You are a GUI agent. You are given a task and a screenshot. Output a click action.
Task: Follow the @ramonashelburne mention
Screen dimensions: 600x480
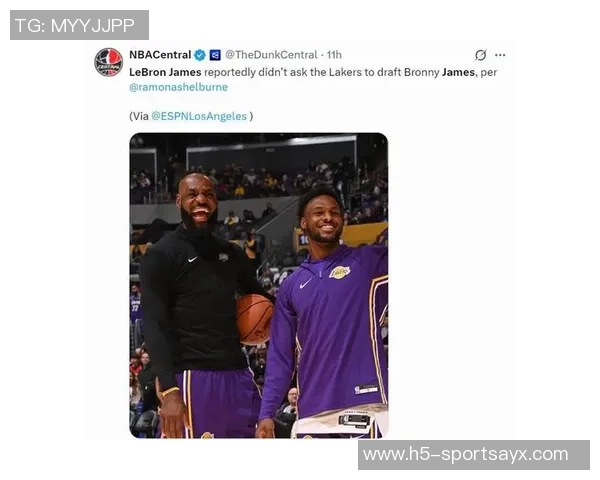[178, 87]
